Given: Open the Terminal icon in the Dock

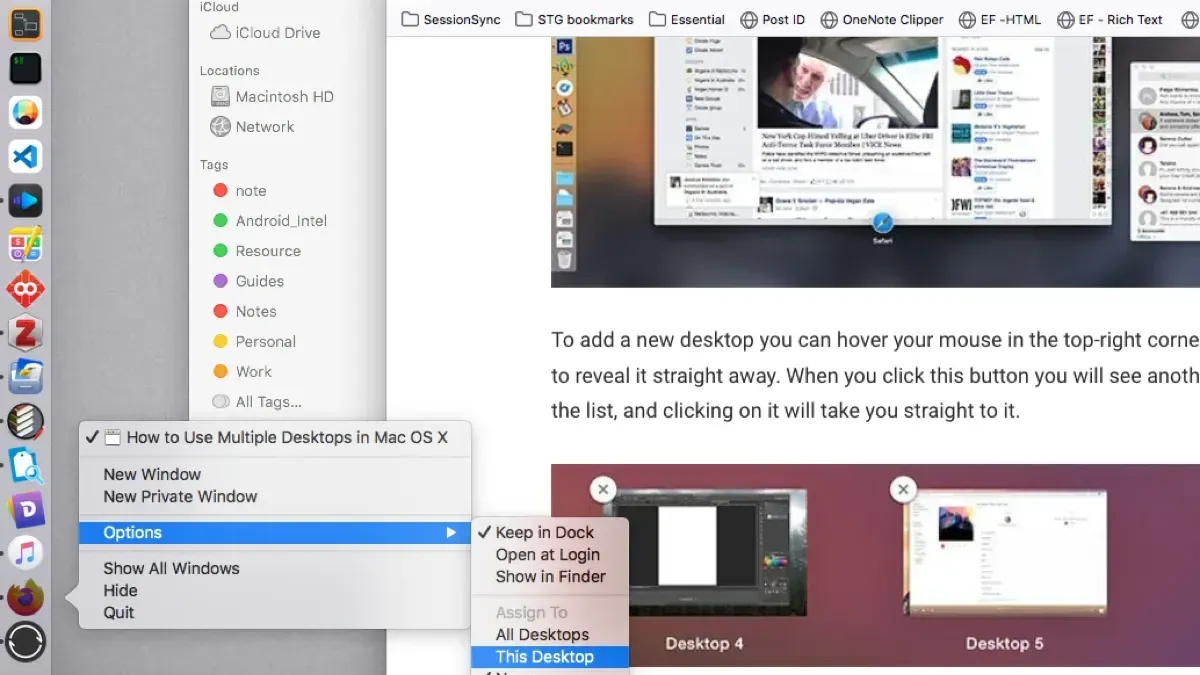Looking at the screenshot, I should (x=25, y=68).
